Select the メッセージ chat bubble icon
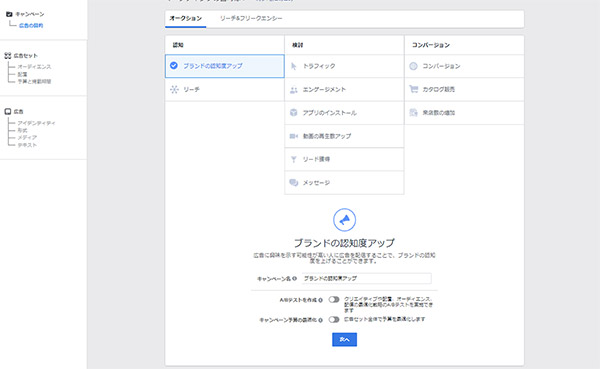This screenshot has width=600, height=369. coord(293,183)
